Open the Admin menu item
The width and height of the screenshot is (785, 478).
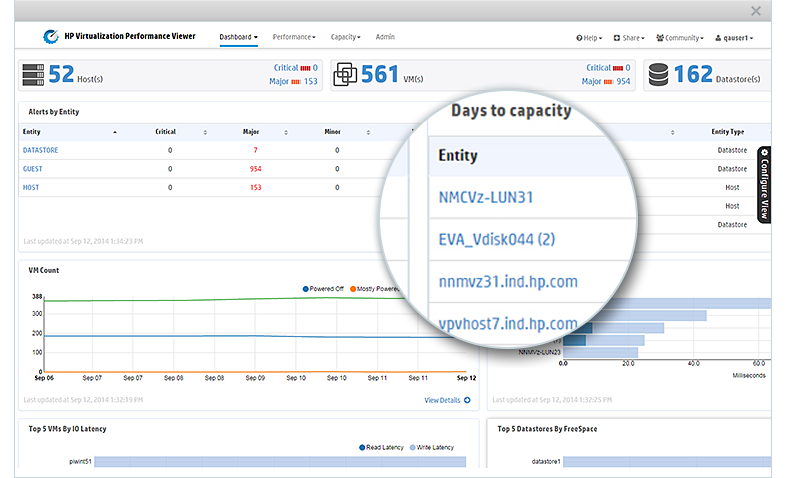pyautogui.click(x=385, y=37)
